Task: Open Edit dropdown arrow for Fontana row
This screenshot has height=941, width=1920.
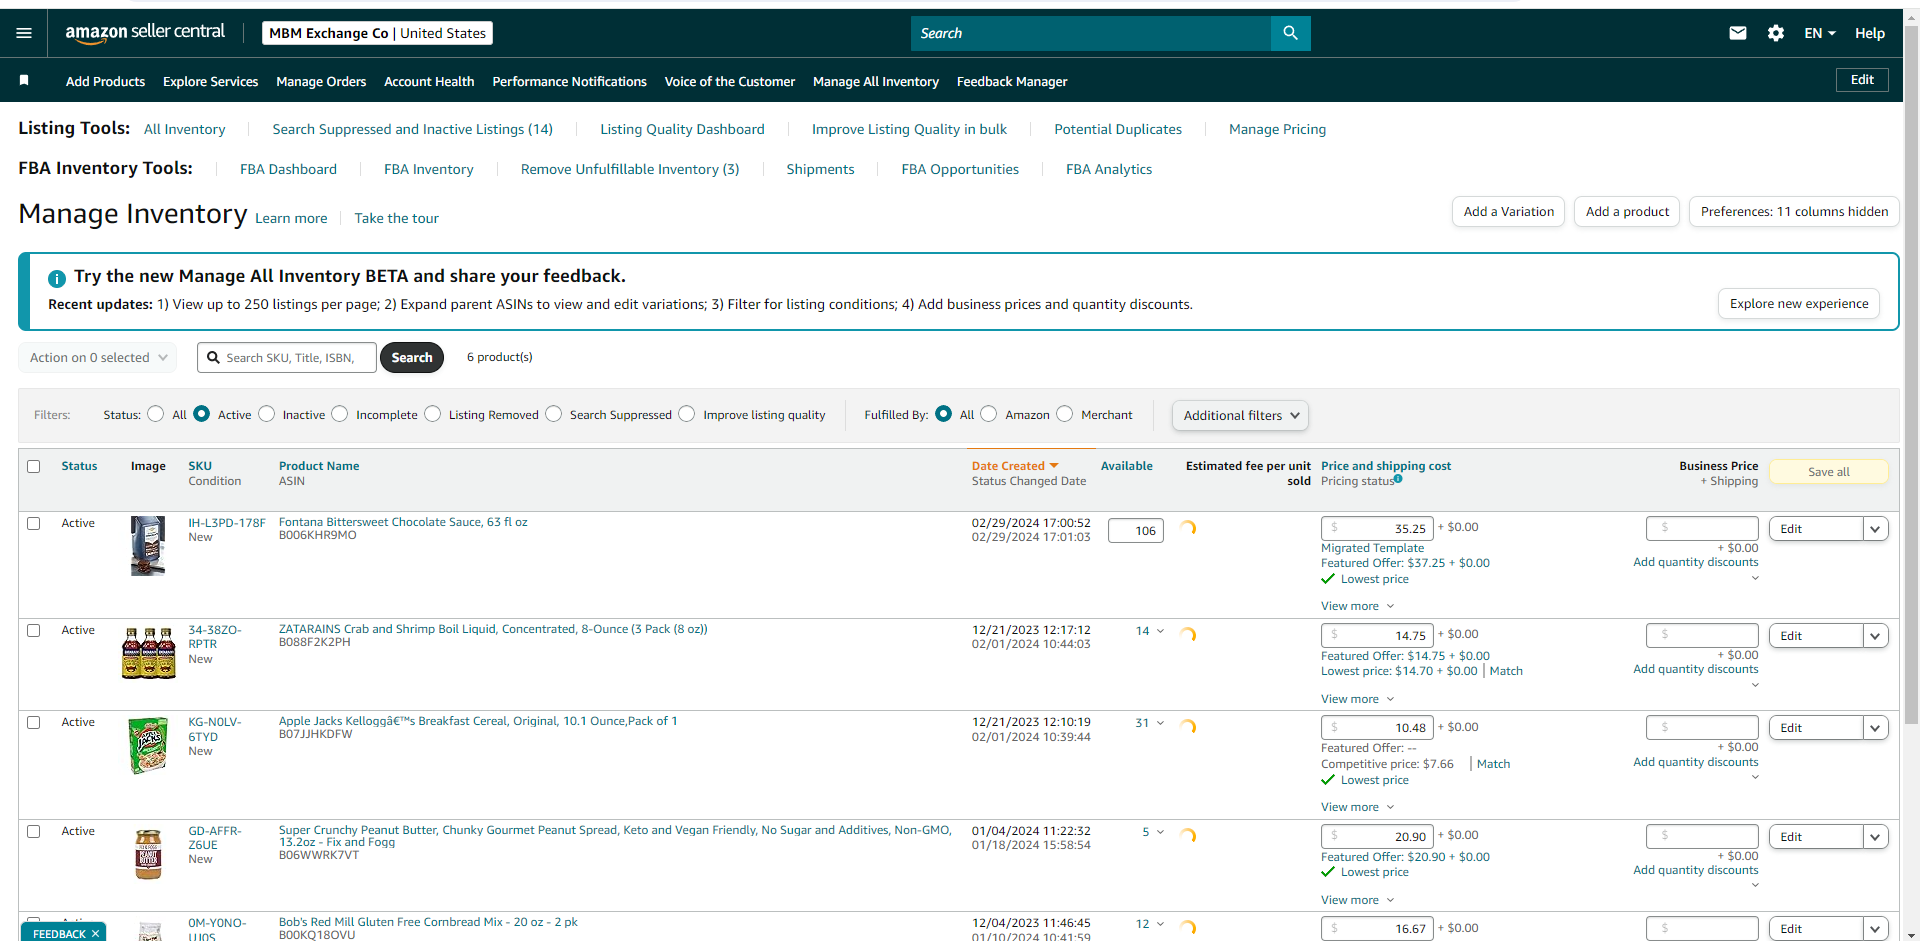Action: click(1875, 529)
